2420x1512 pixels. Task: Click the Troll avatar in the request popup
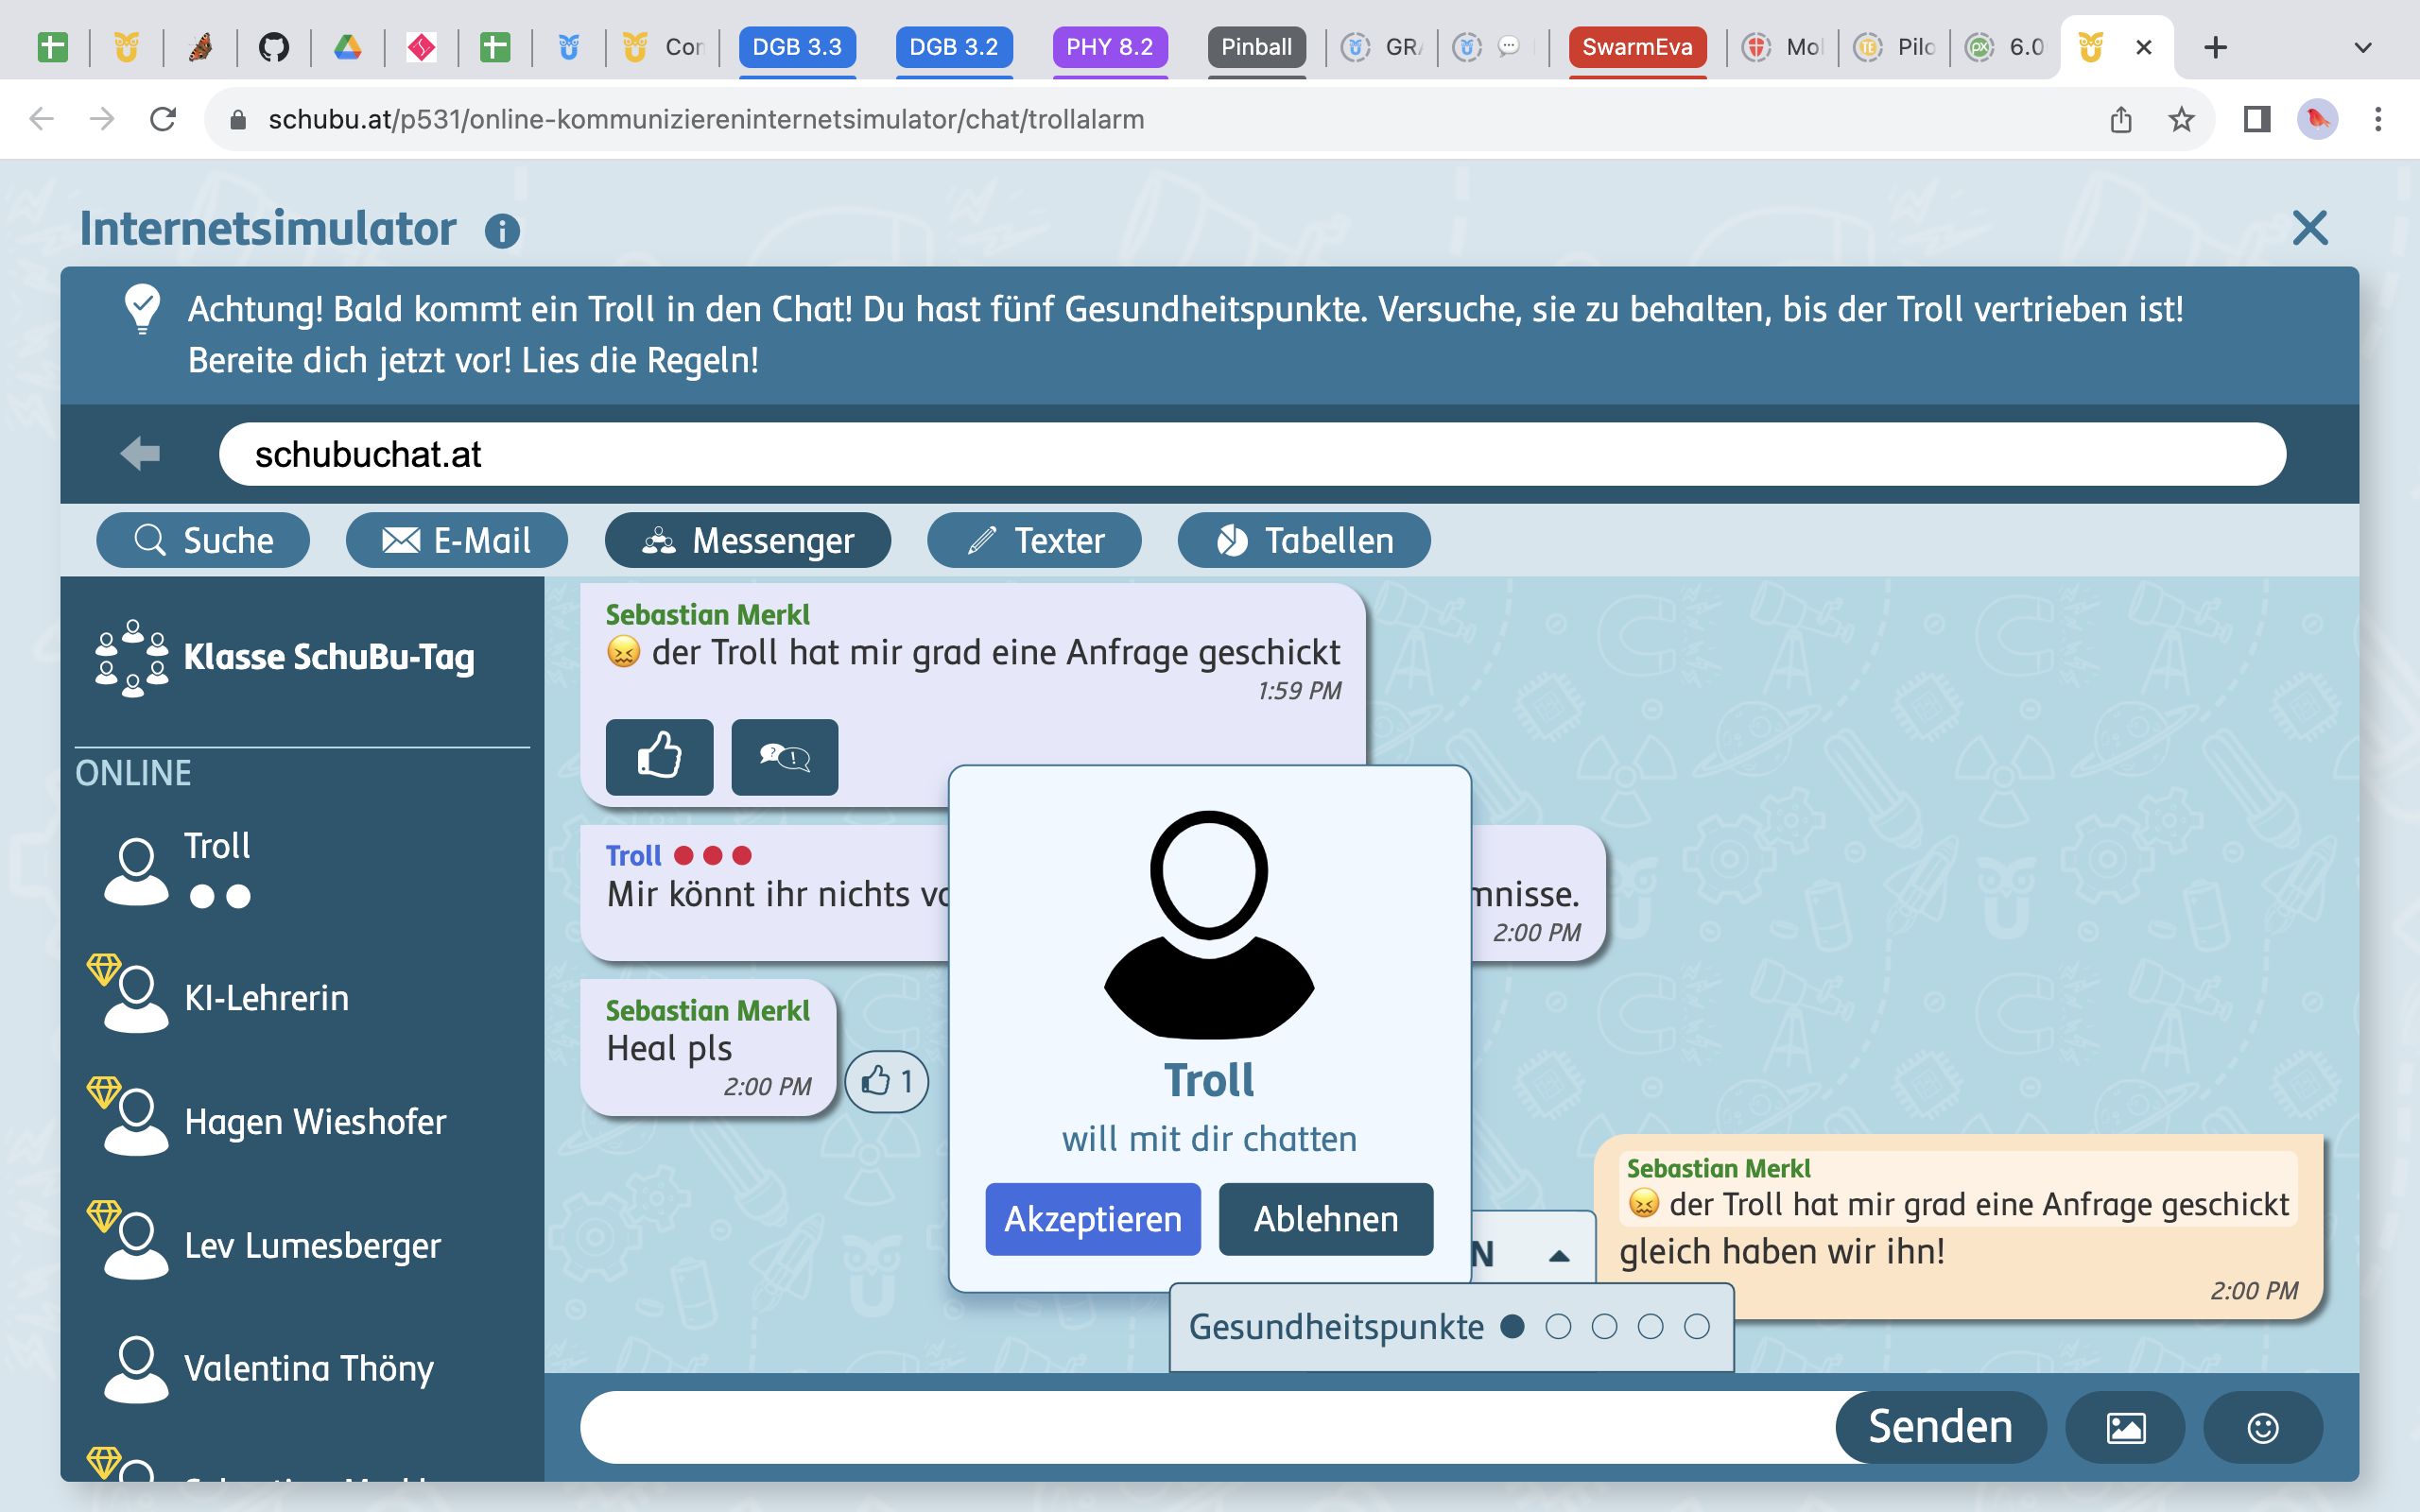(x=1209, y=924)
